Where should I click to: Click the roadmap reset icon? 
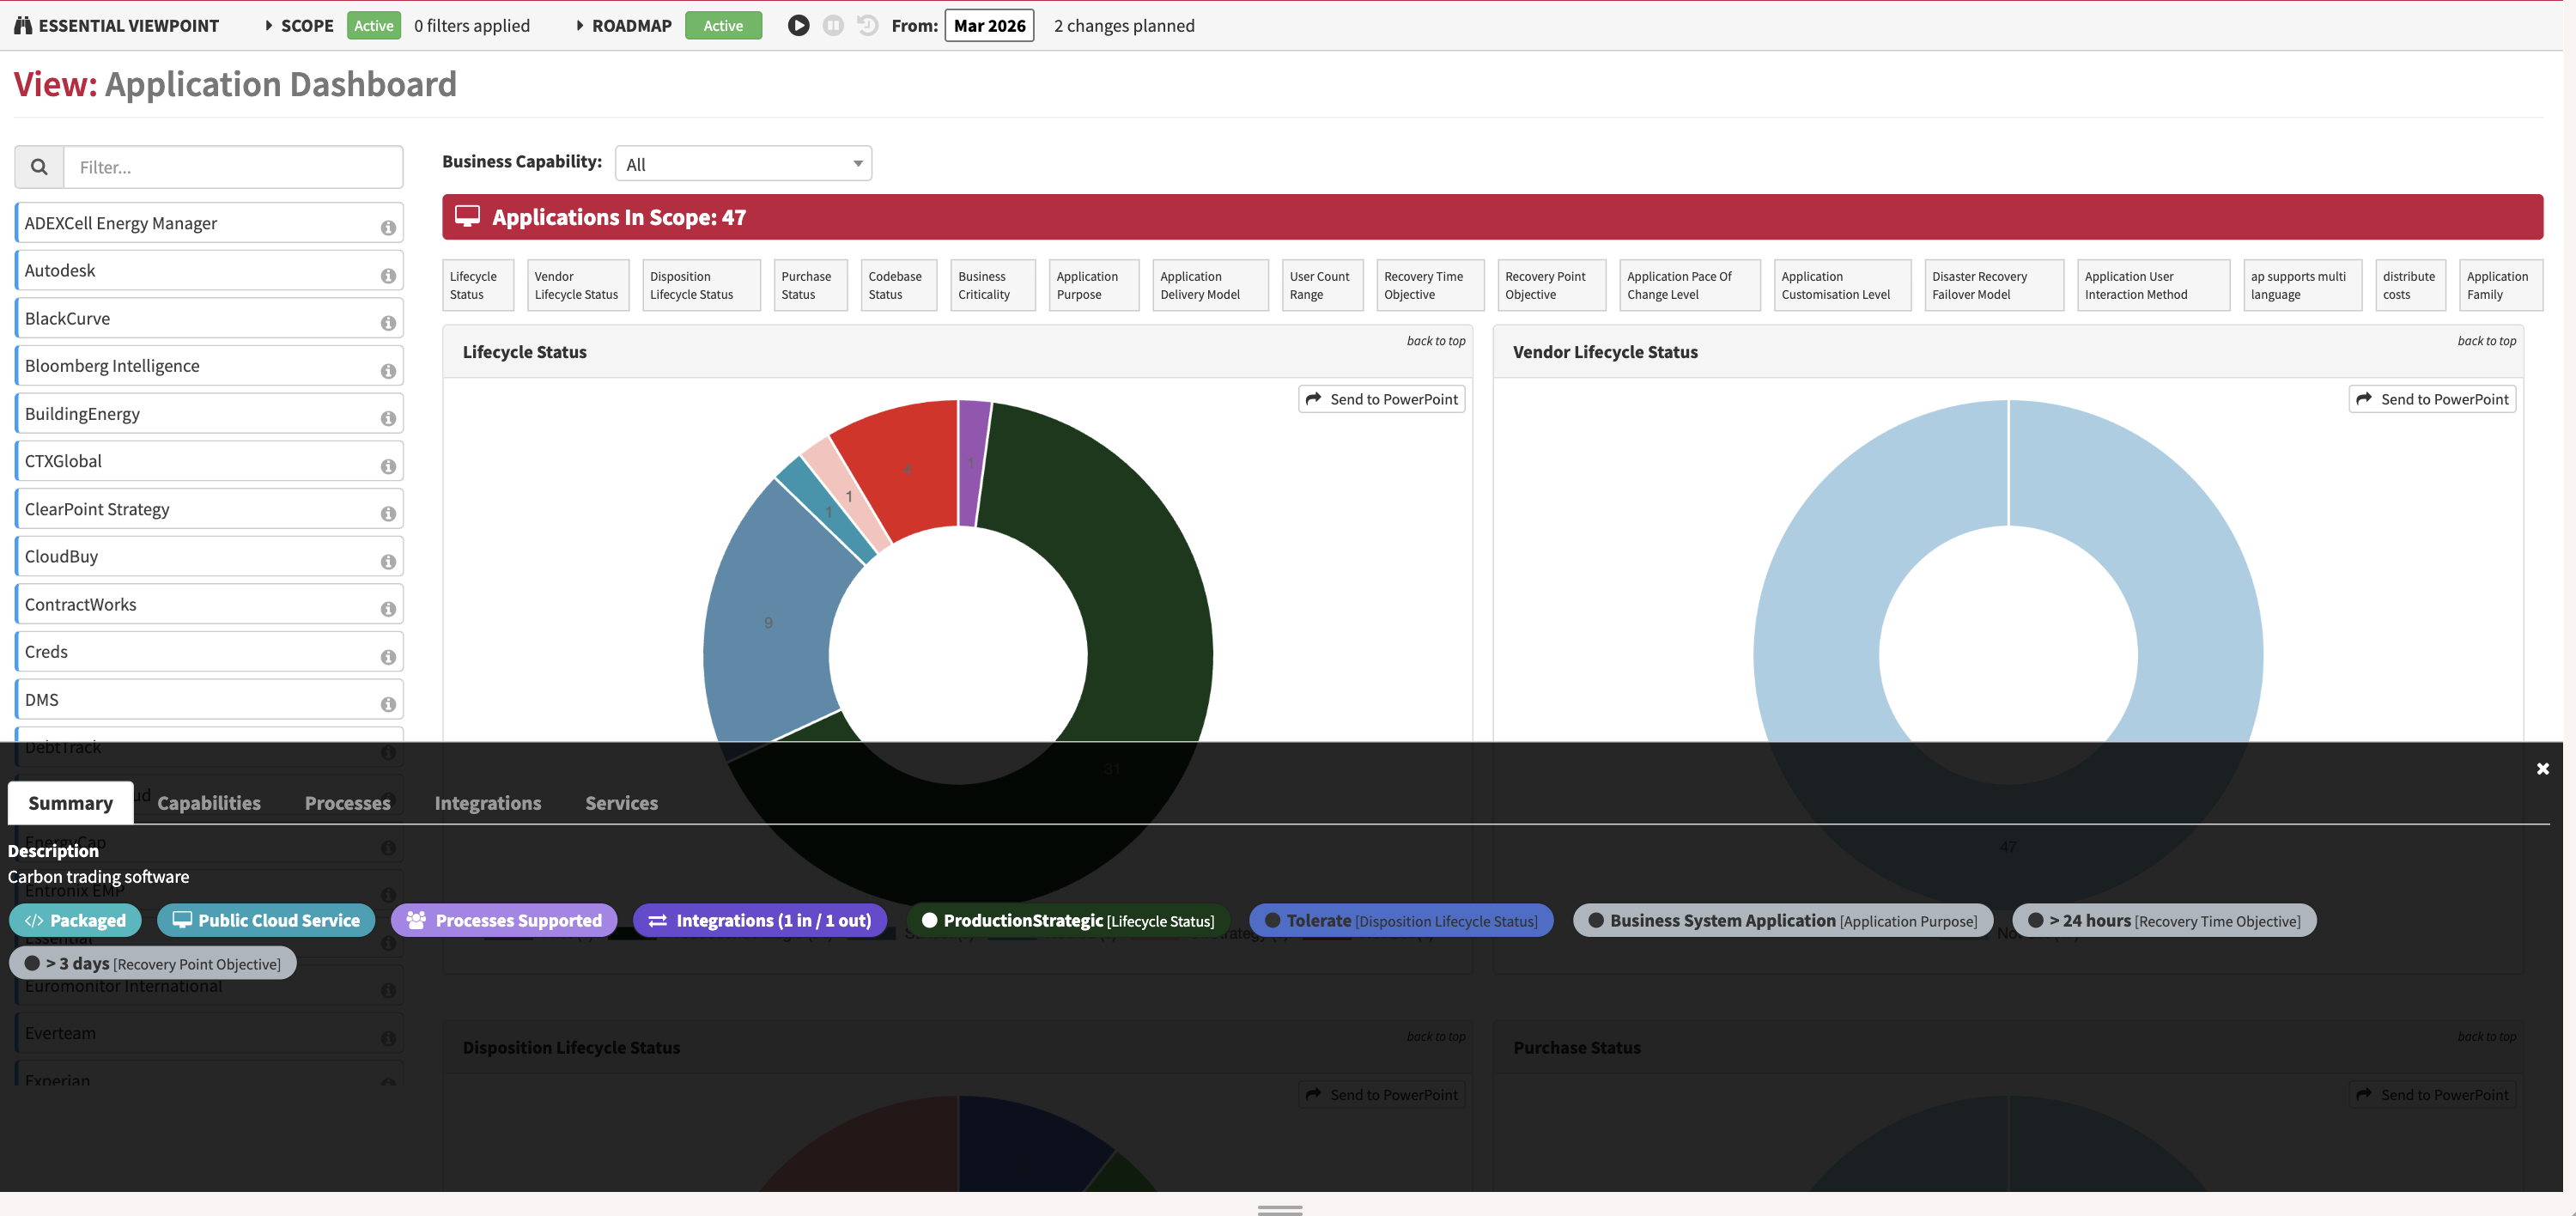[x=868, y=25]
